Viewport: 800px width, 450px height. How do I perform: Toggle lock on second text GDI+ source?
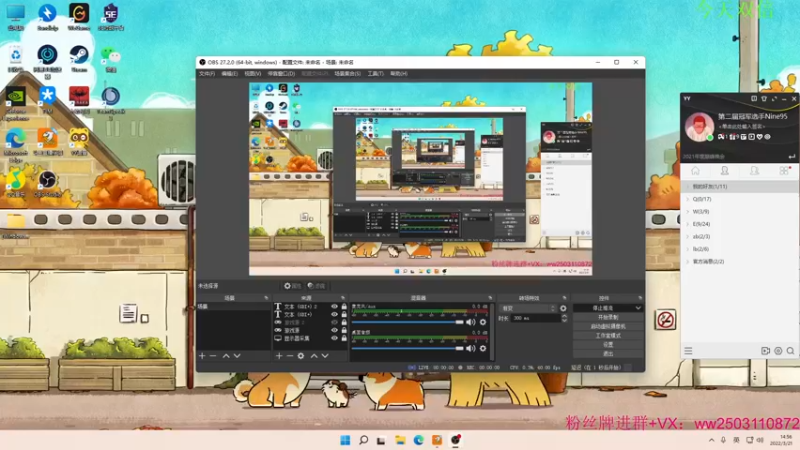(344, 314)
